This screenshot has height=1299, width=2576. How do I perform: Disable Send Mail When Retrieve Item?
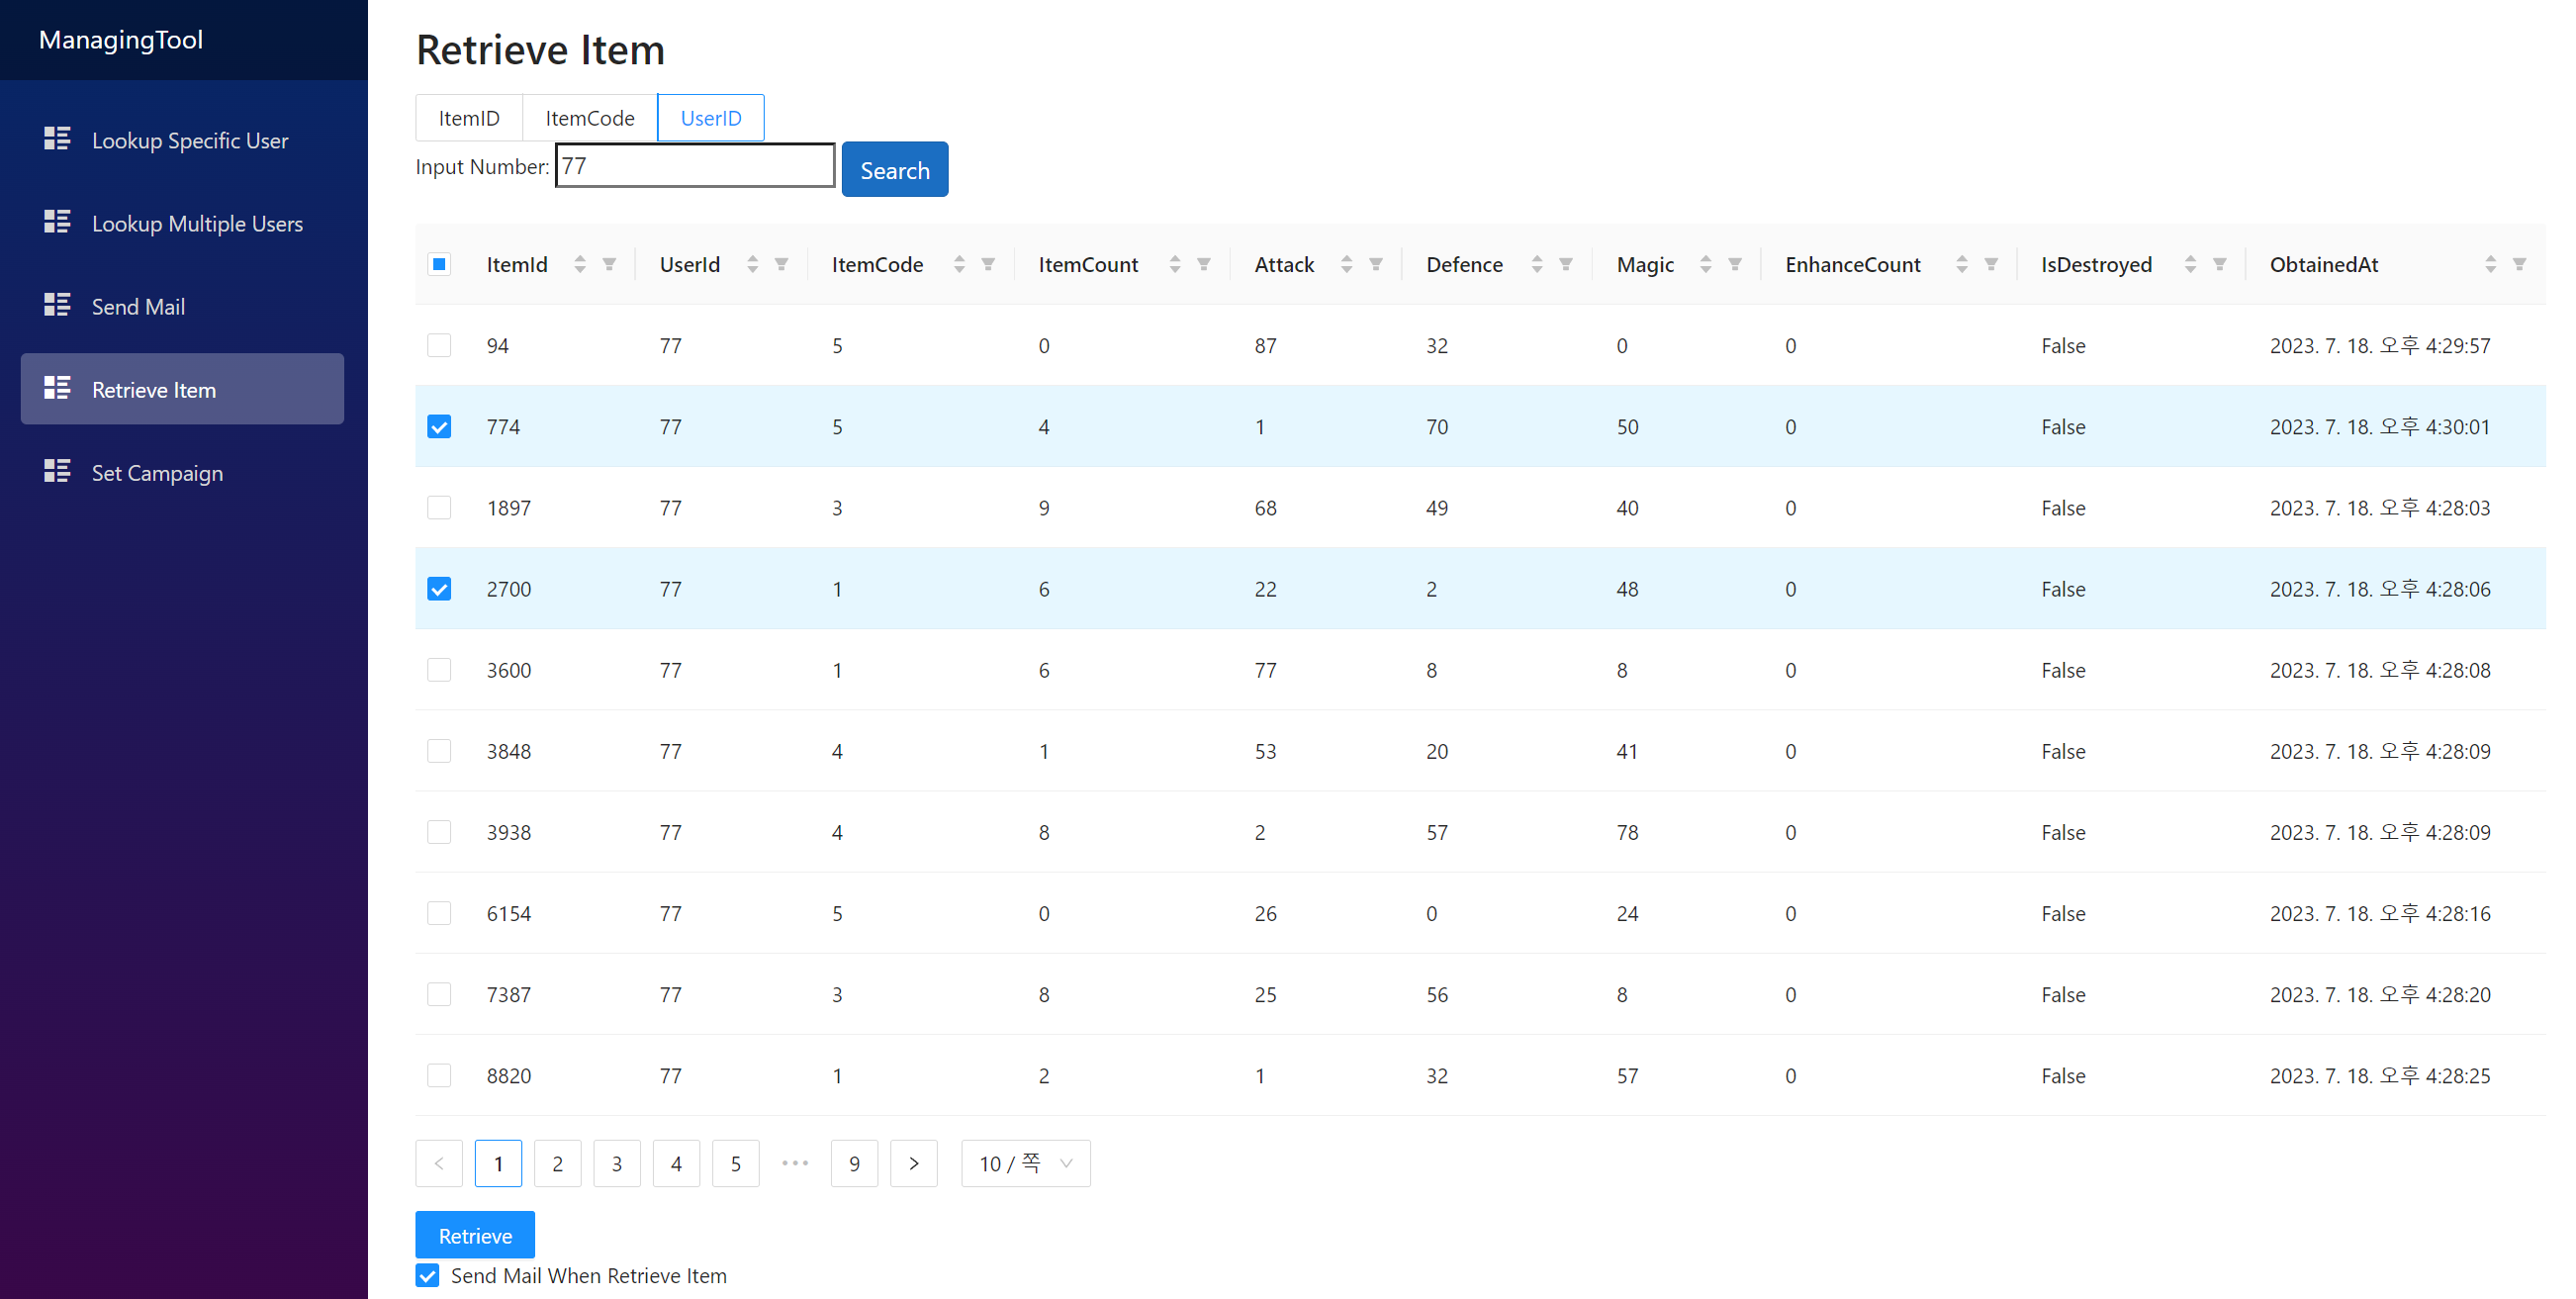(x=428, y=1276)
